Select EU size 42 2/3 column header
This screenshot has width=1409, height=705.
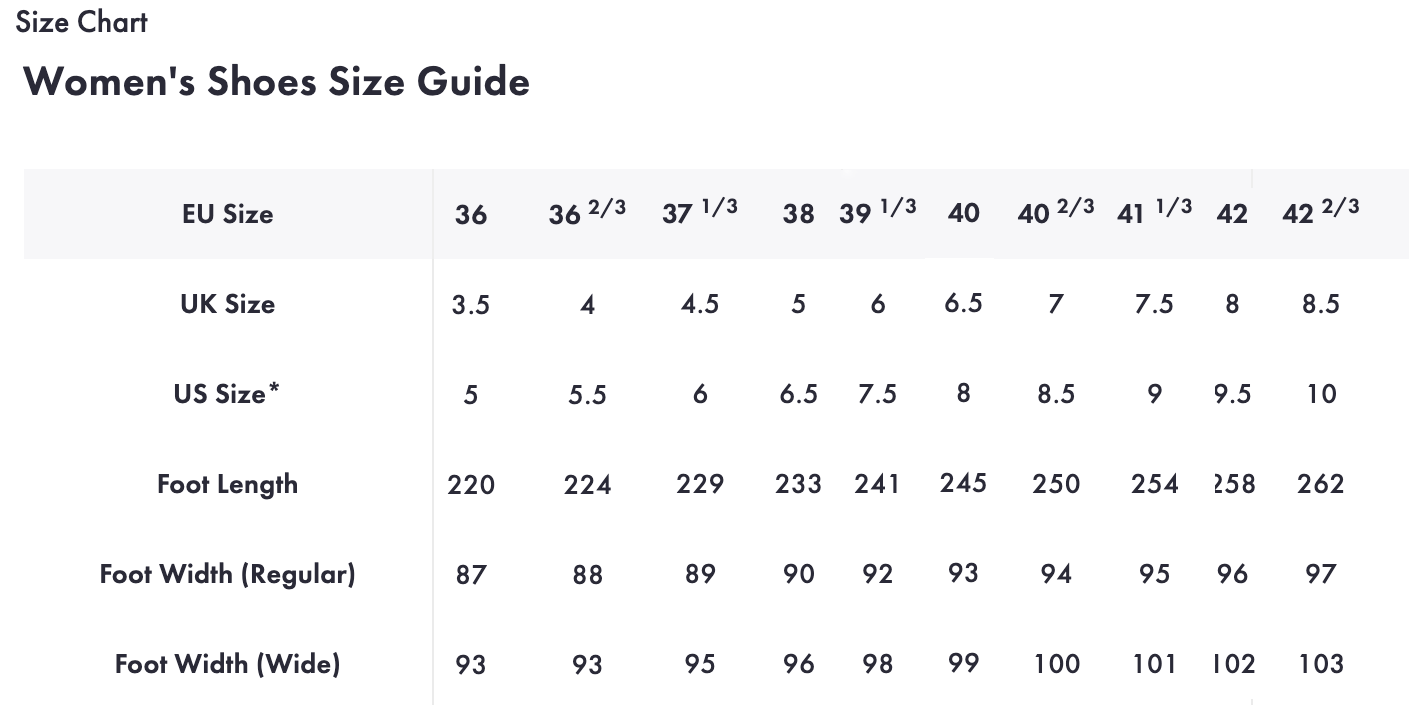pos(1320,212)
